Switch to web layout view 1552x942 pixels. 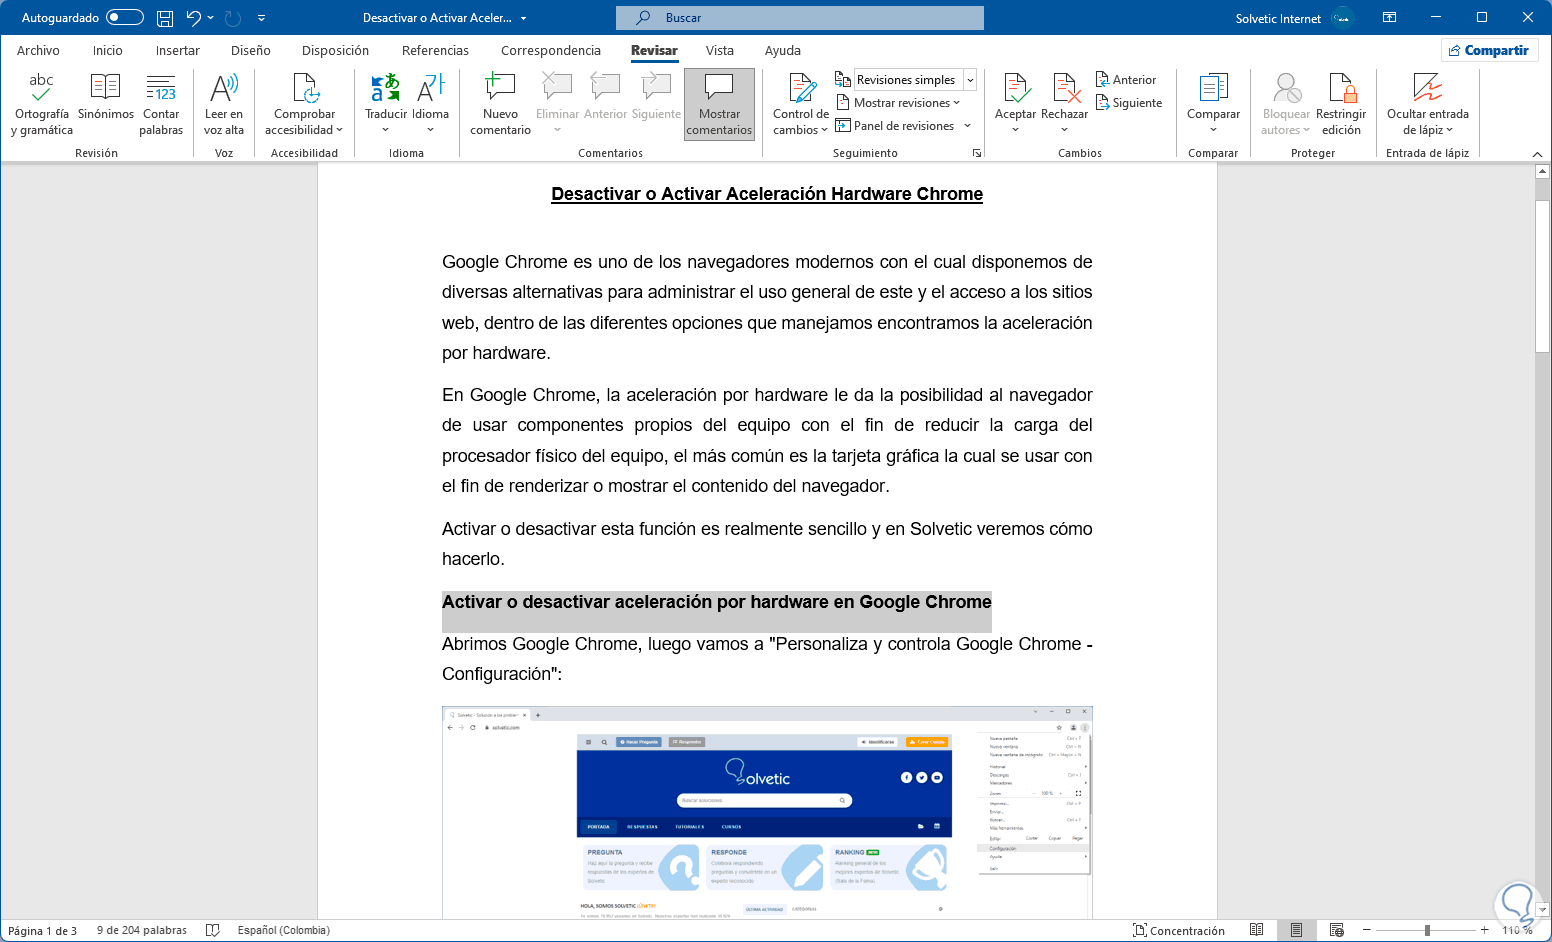(x=1337, y=930)
